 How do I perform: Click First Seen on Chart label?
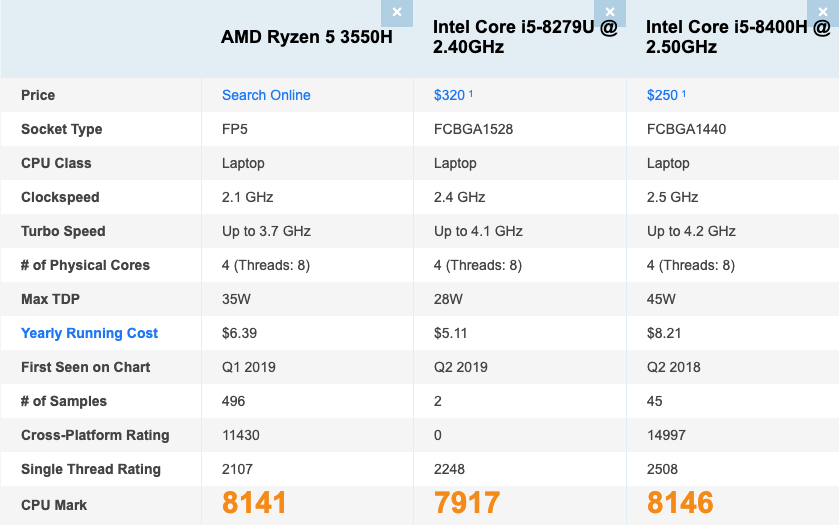coord(86,367)
